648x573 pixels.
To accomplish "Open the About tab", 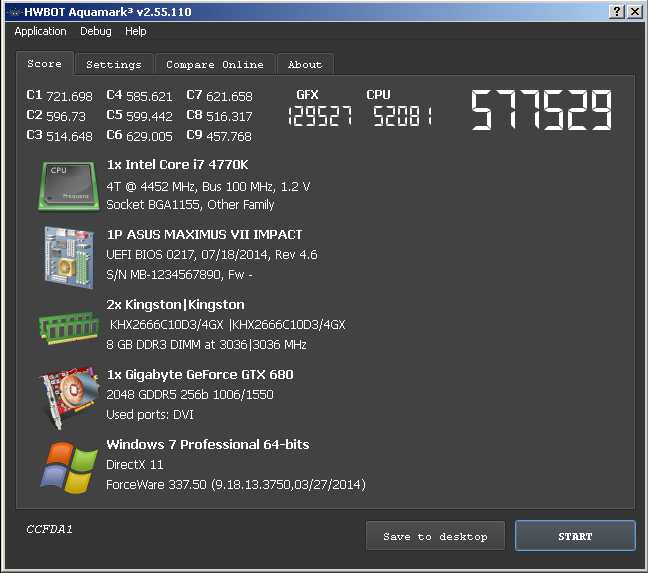I will [305, 64].
